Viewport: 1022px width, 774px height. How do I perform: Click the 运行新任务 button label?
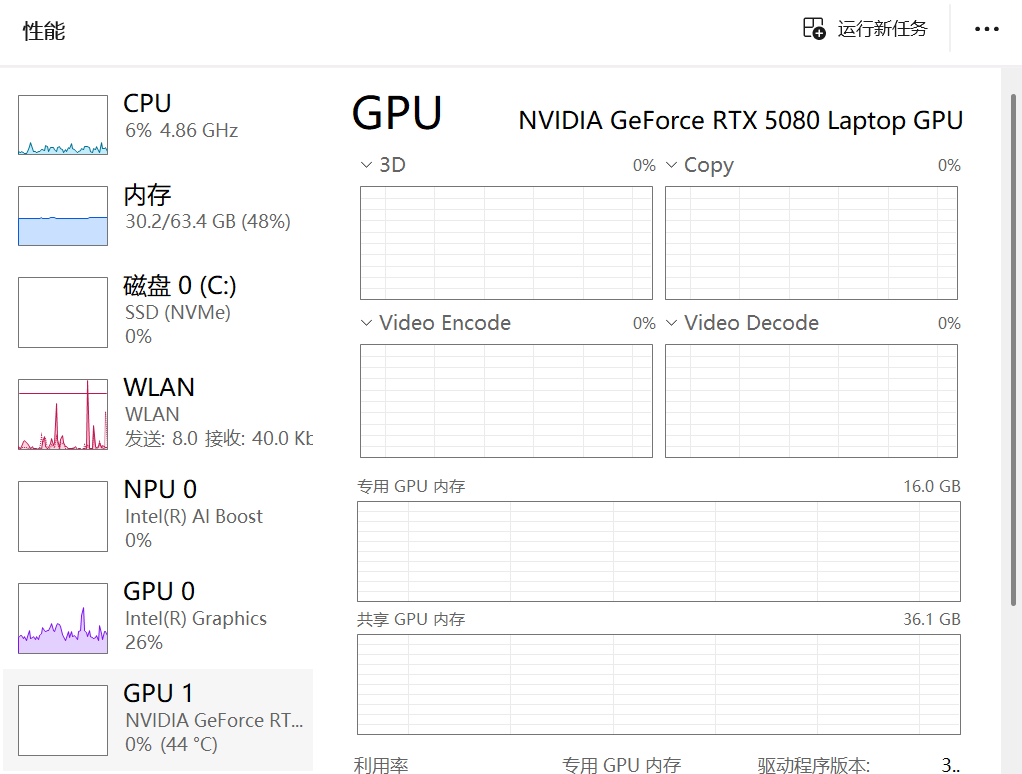tap(882, 29)
